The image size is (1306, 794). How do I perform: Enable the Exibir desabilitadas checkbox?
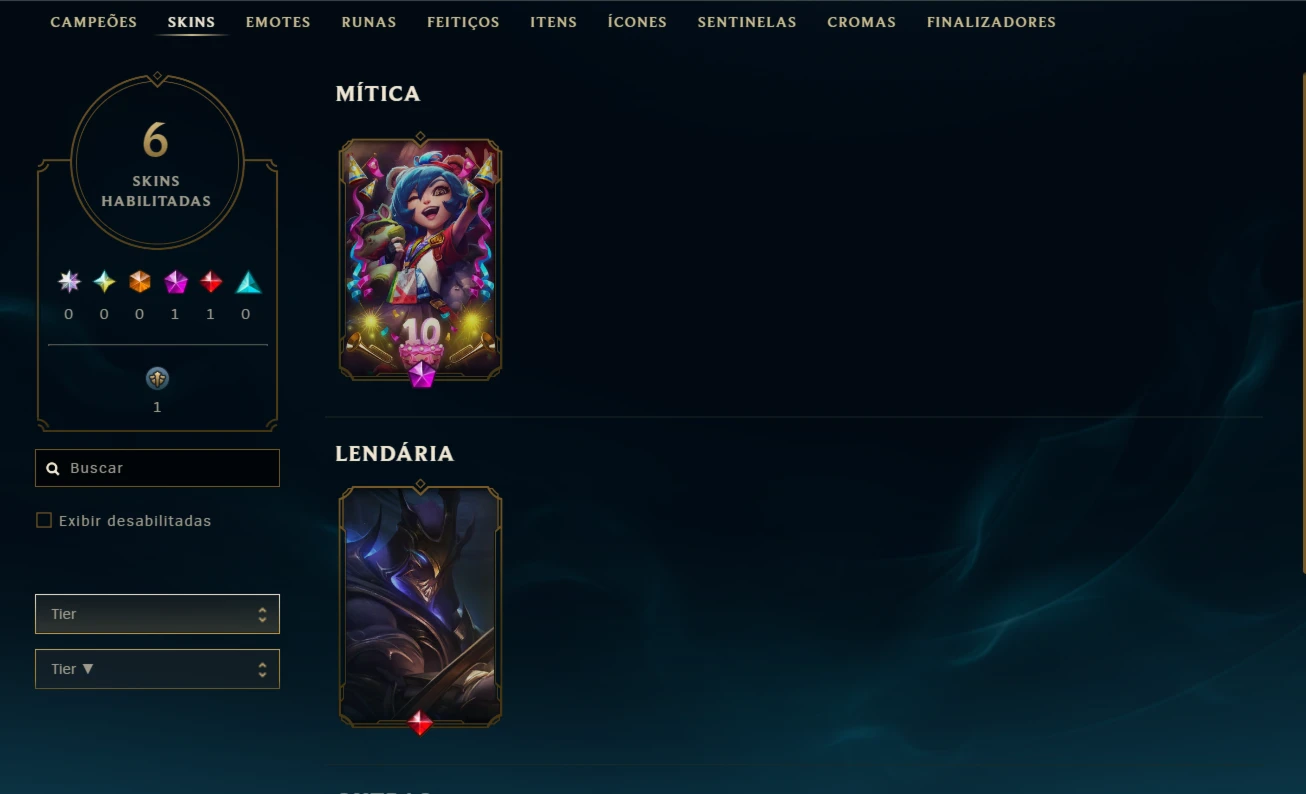[x=44, y=520]
